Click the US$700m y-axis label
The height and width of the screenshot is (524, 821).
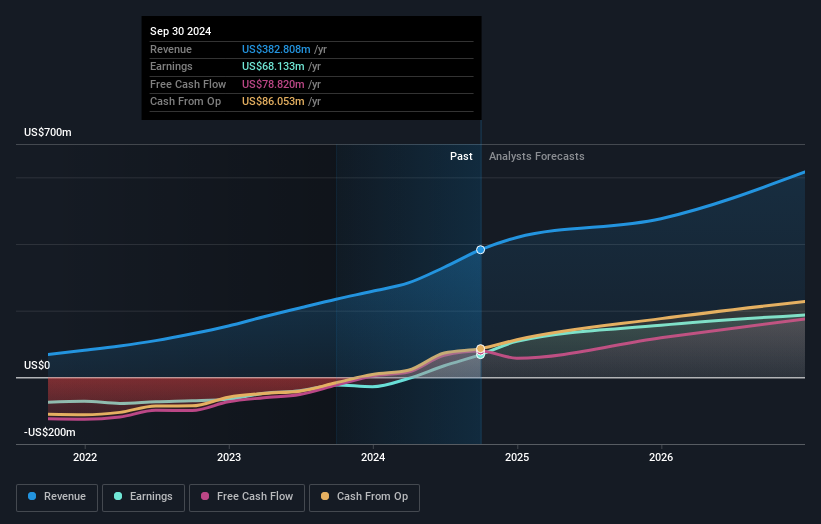click(x=48, y=132)
